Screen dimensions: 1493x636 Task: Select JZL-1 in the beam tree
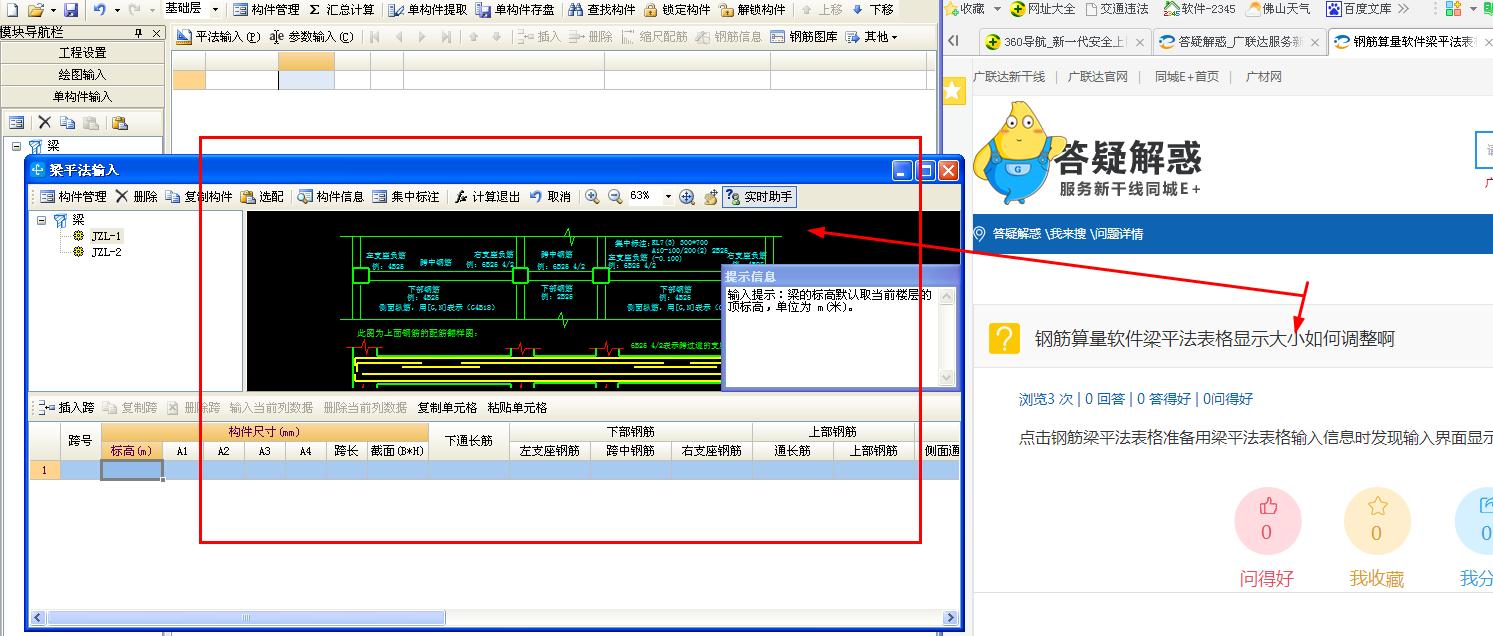point(106,236)
